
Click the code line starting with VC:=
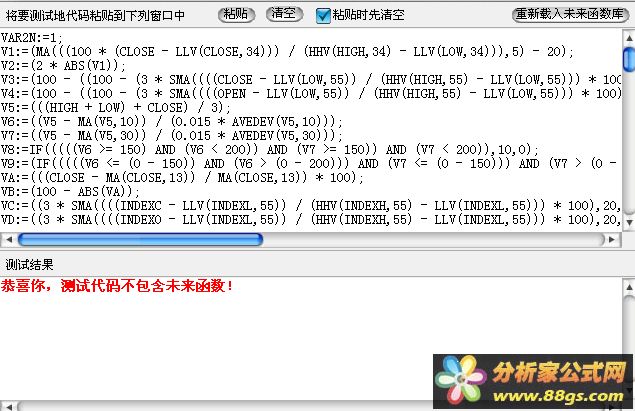311,206
